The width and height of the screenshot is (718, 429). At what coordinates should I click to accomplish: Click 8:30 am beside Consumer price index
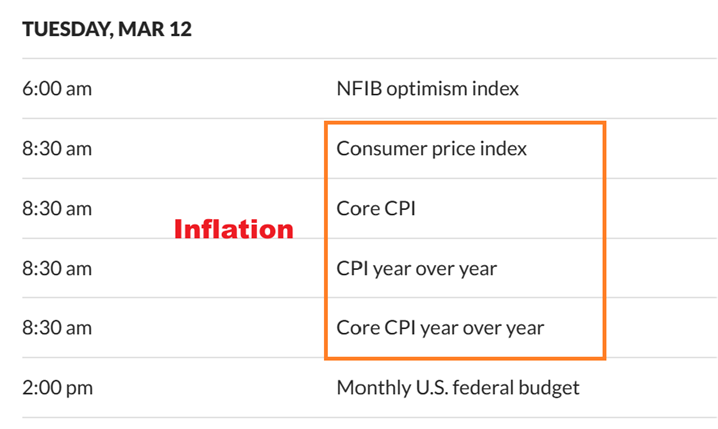(57, 149)
